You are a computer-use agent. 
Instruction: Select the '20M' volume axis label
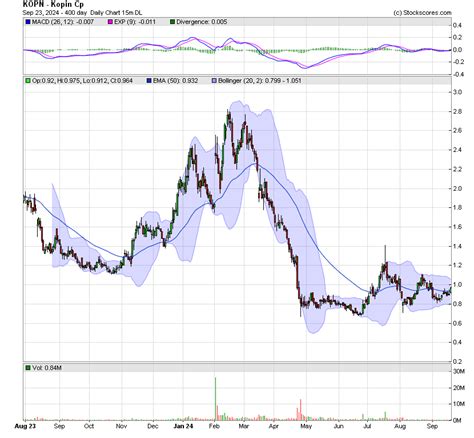tap(459, 388)
